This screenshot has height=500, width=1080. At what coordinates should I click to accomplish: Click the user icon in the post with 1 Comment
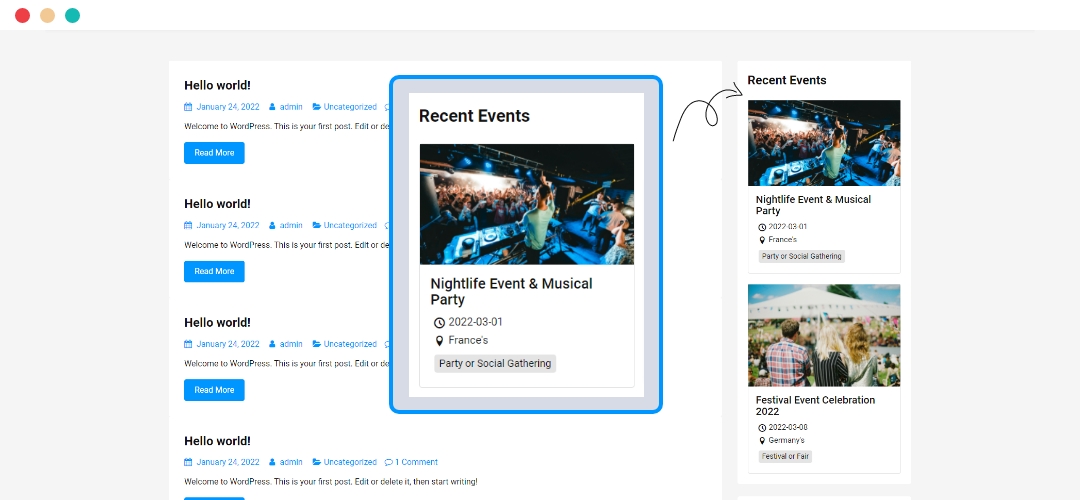pyautogui.click(x=272, y=462)
